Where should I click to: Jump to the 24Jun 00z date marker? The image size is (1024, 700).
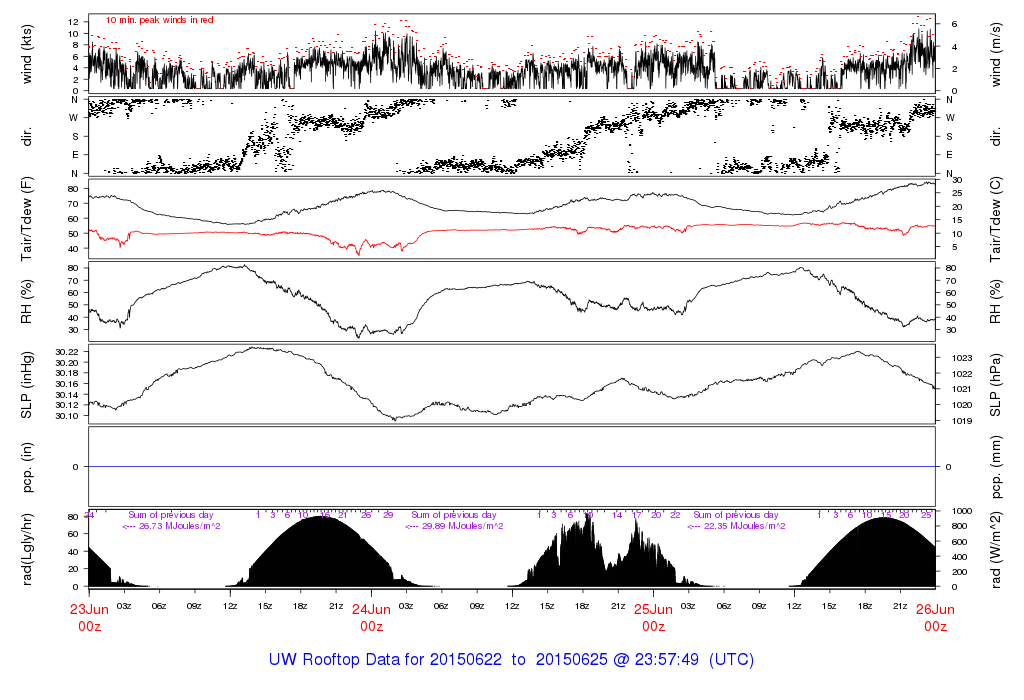371,616
